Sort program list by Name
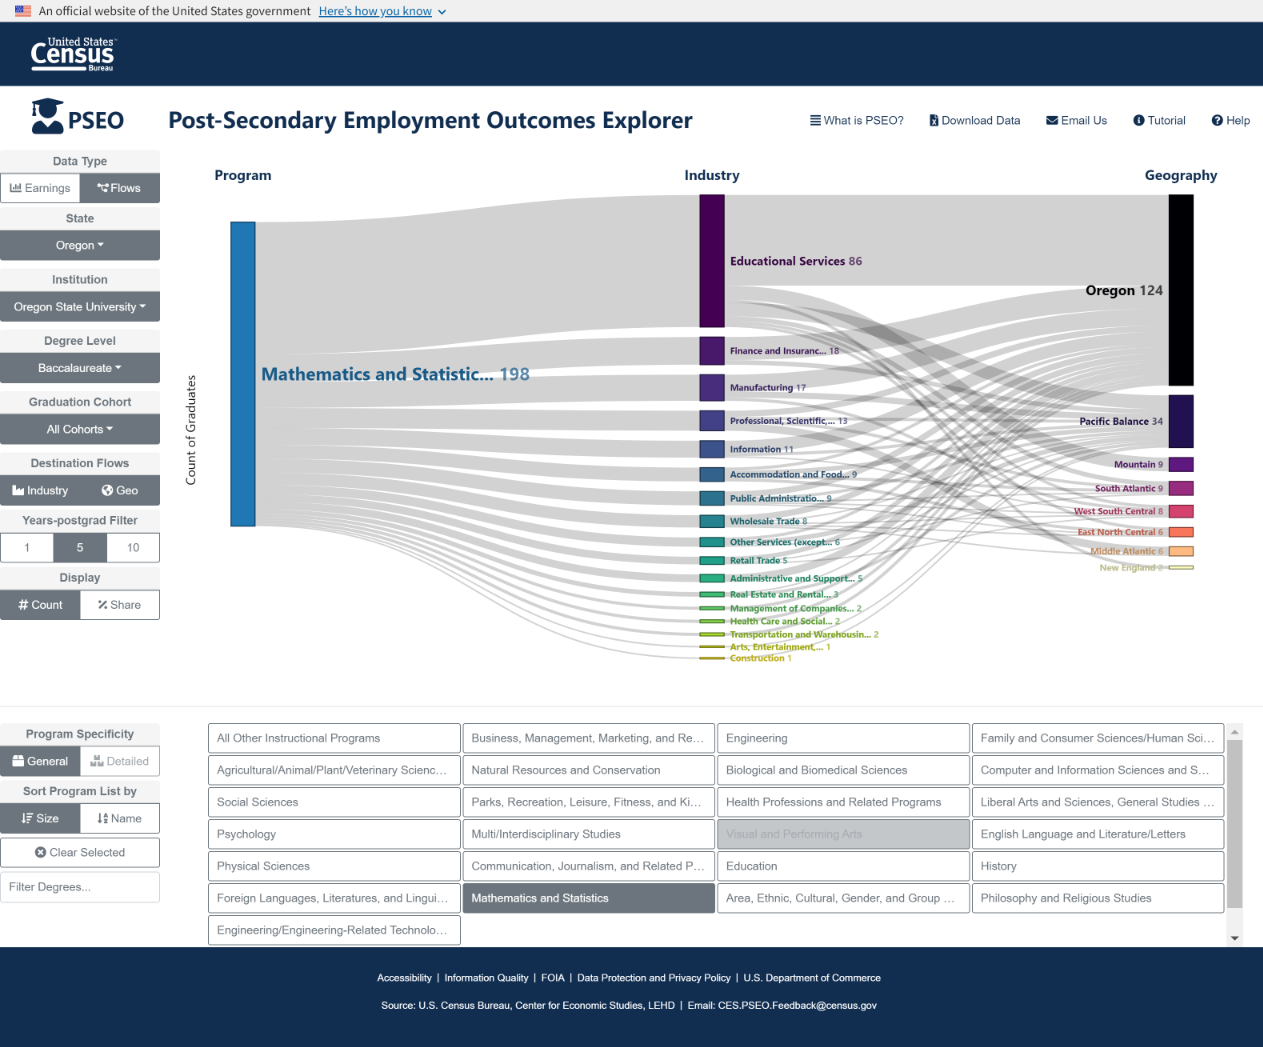This screenshot has width=1263, height=1047. pyautogui.click(x=119, y=818)
